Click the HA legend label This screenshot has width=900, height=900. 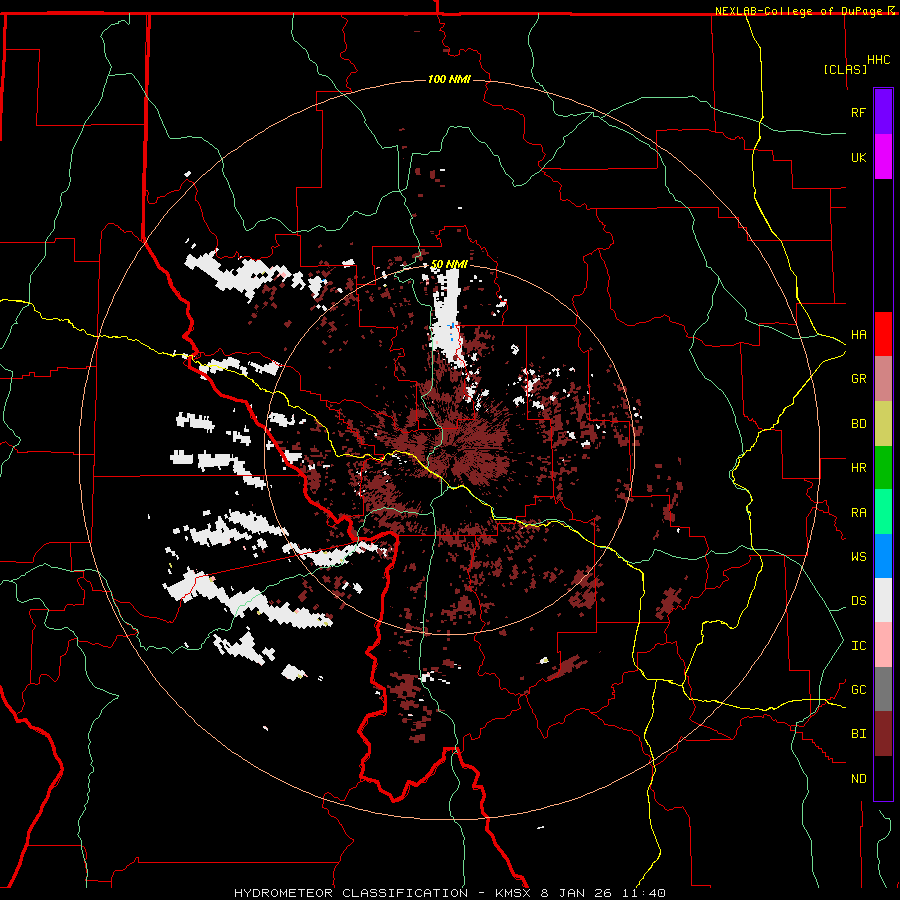click(x=858, y=335)
